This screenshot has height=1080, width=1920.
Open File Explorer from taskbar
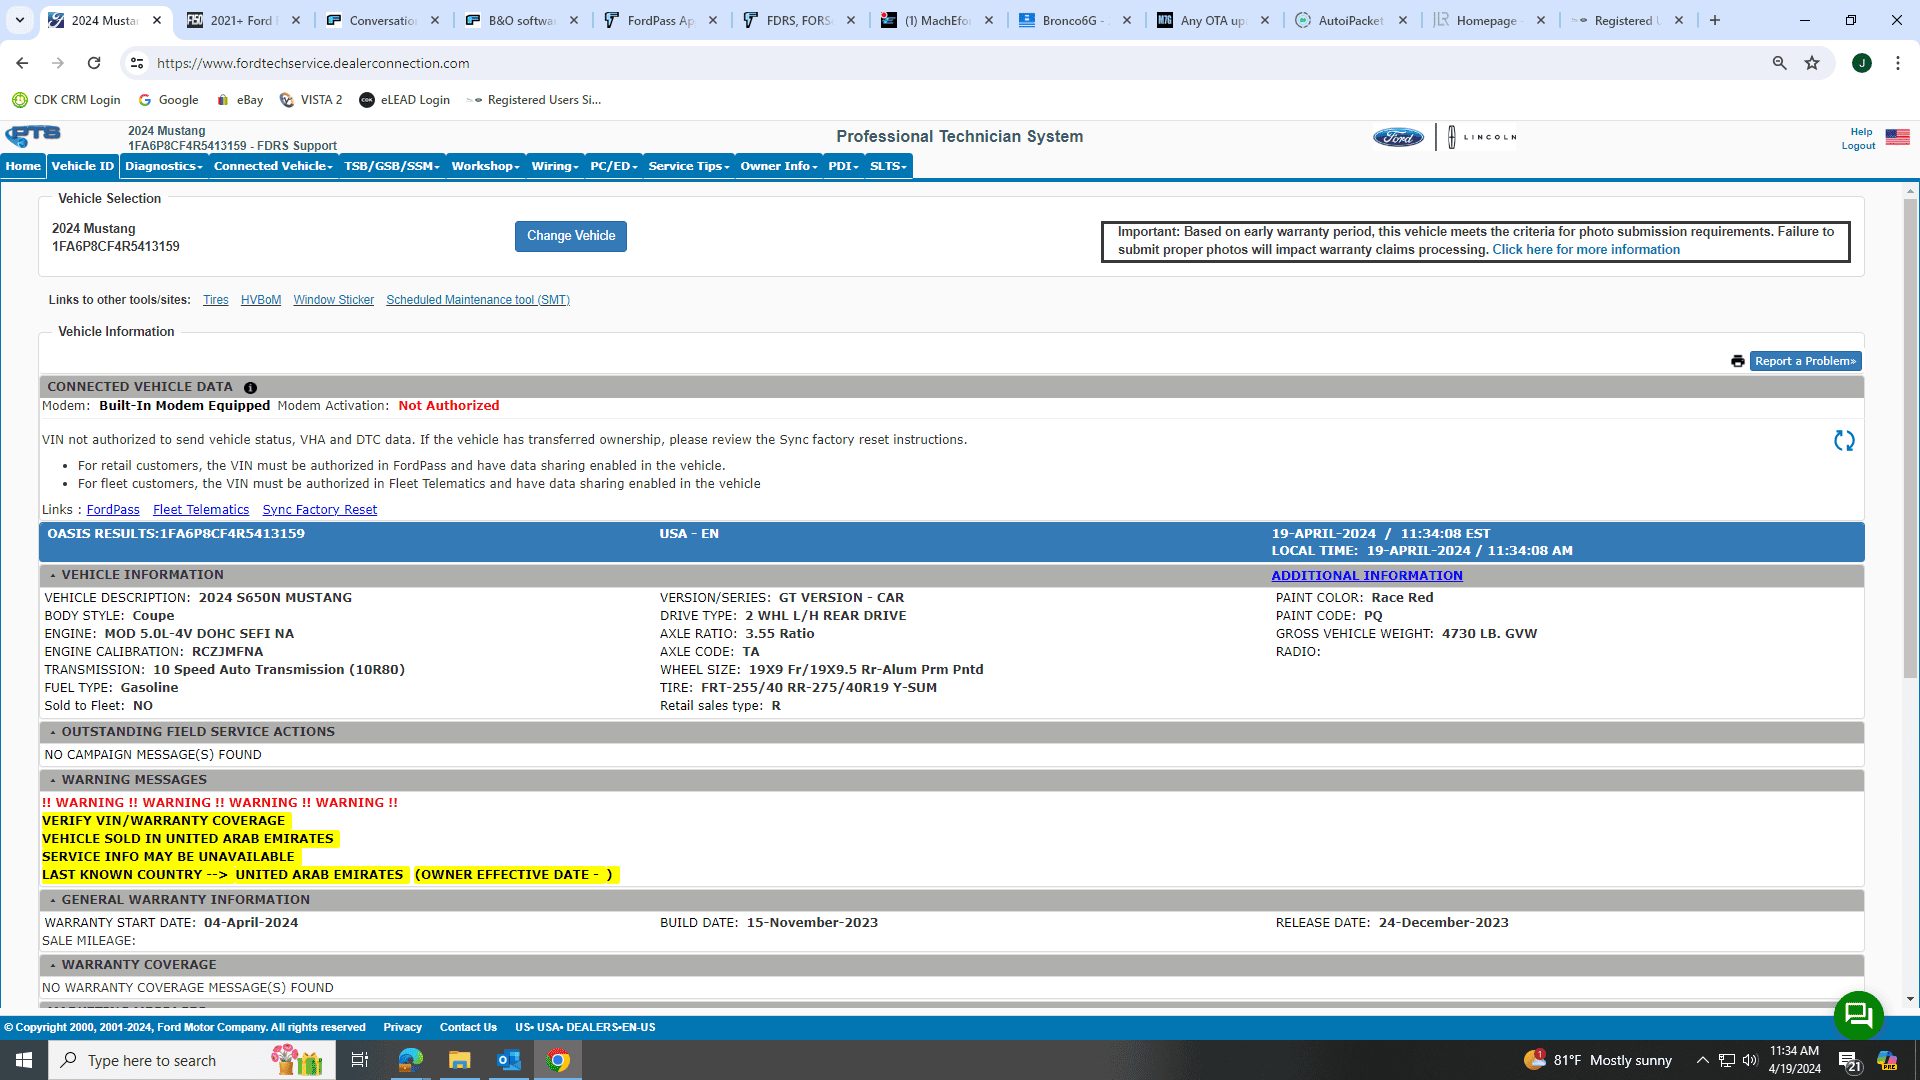point(459,1060)
